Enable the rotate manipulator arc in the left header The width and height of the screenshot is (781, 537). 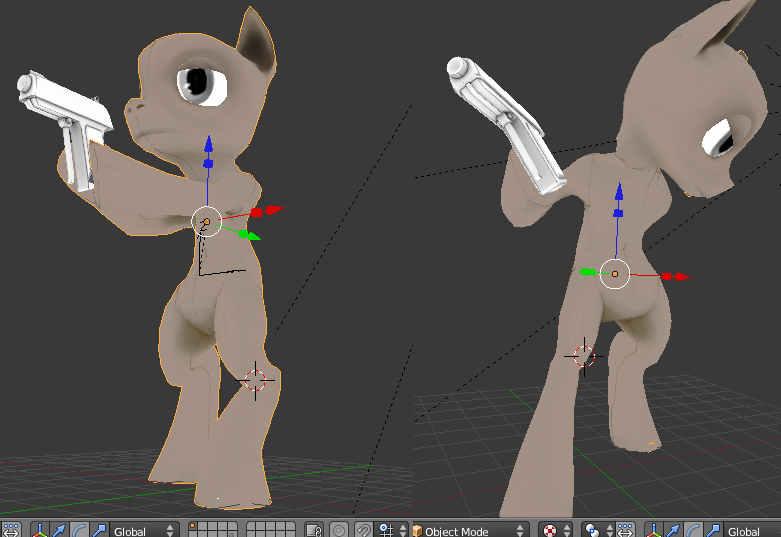tap(79, 530)
